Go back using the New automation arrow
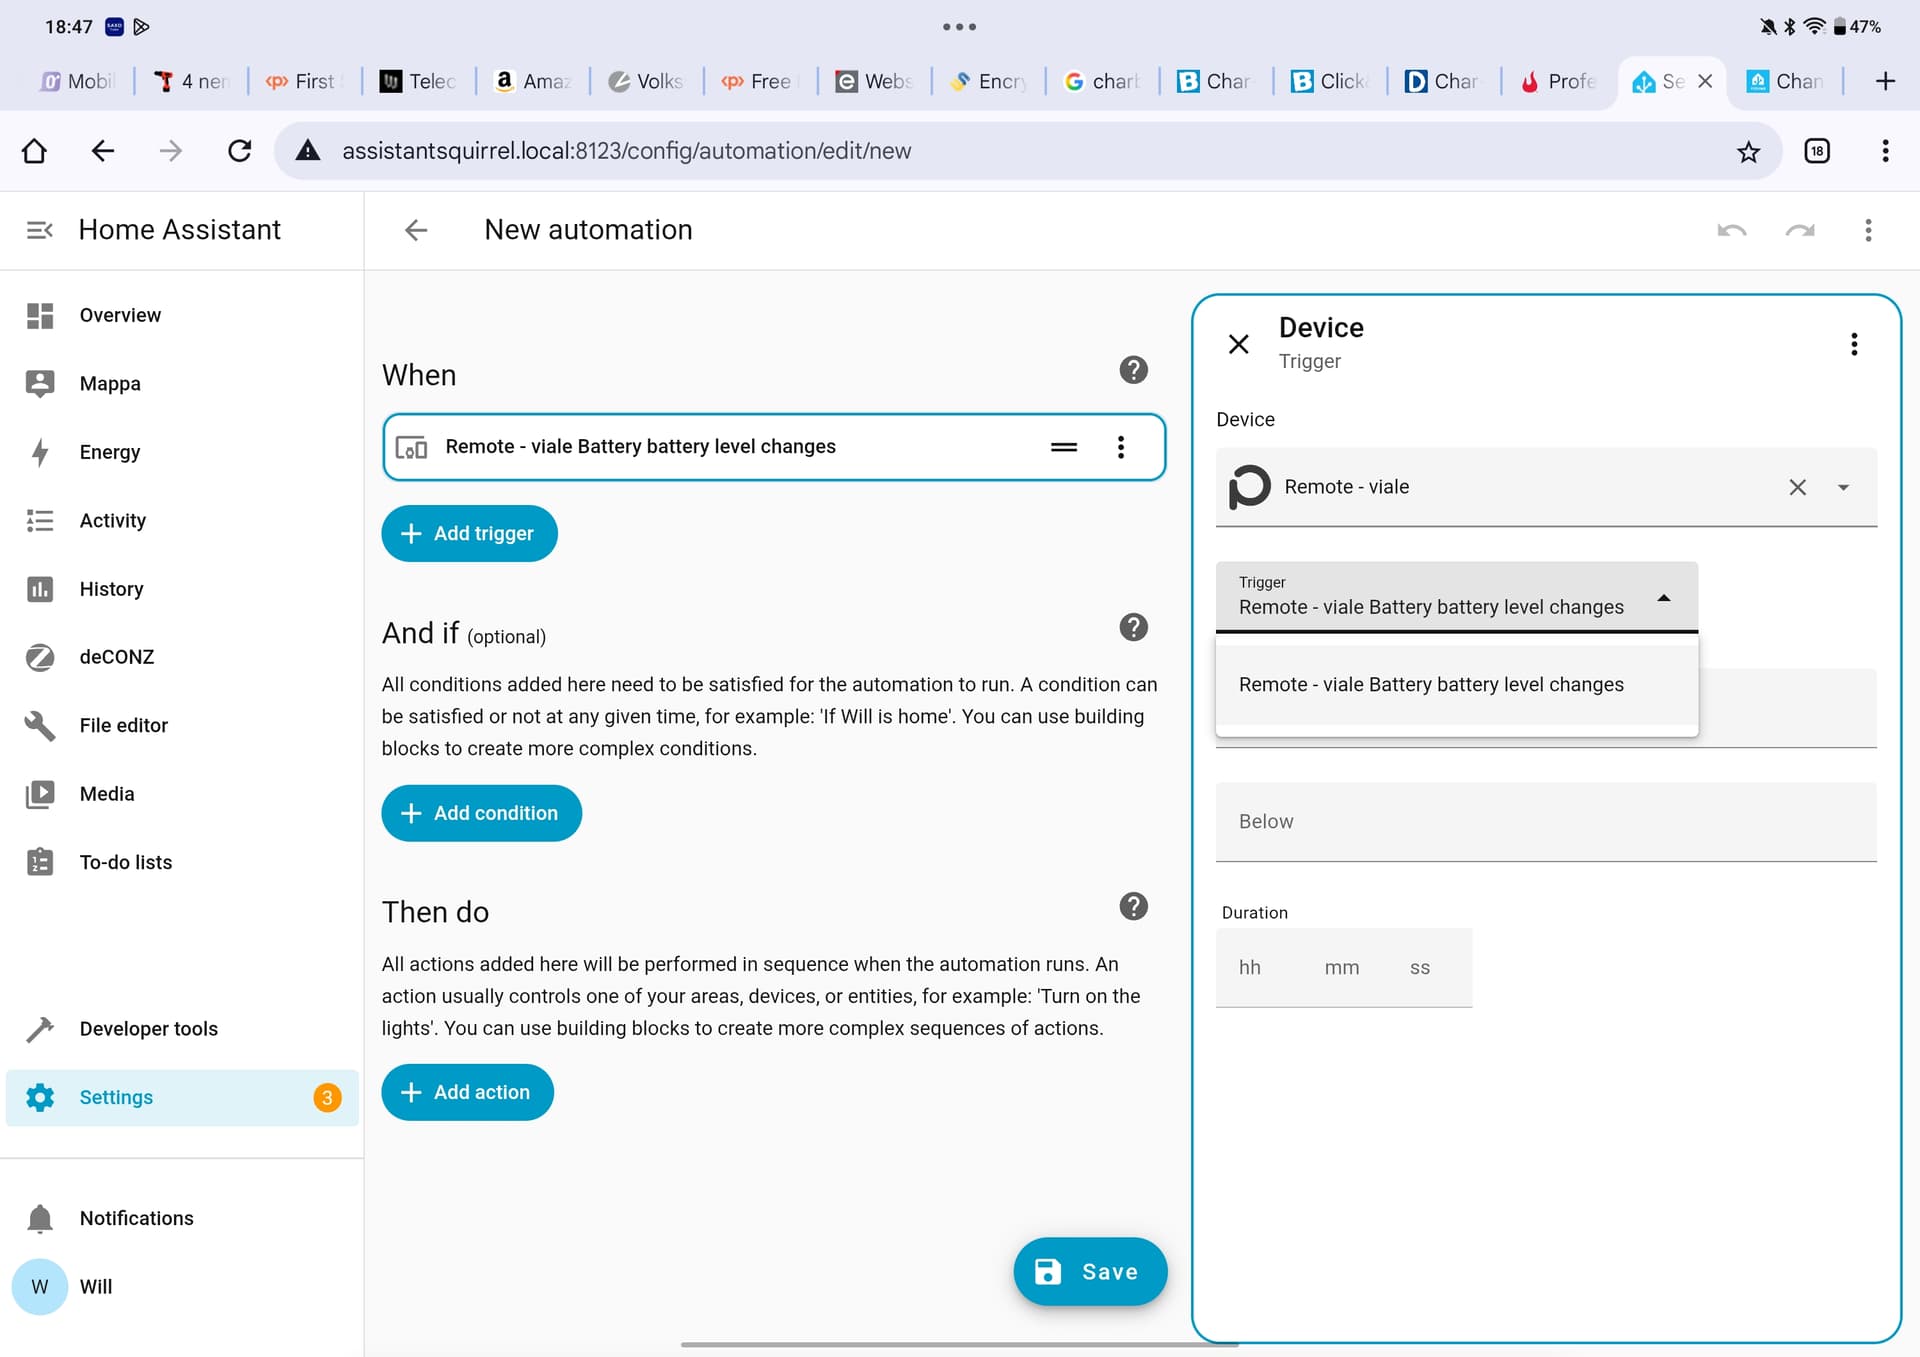 coord(416,231)
